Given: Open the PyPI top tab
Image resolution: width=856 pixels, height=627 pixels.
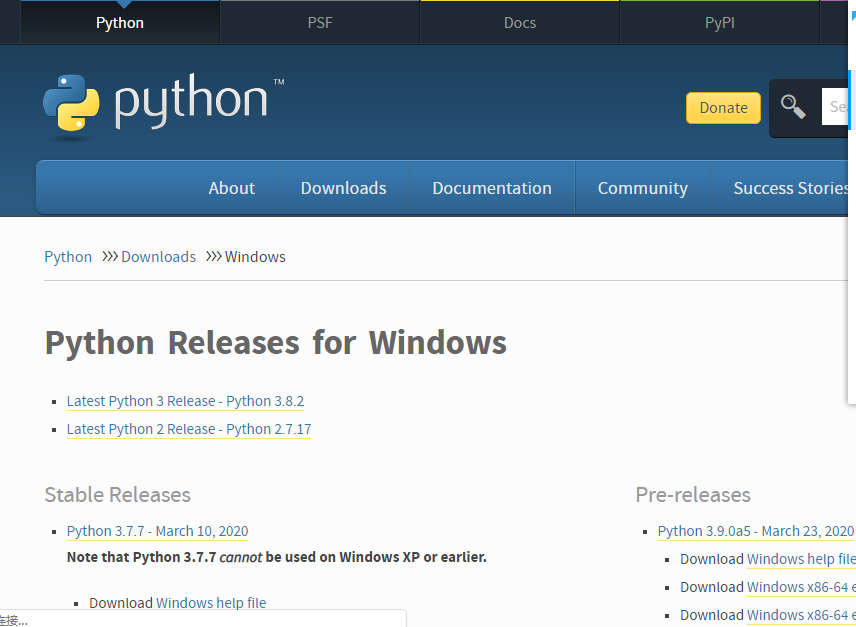Looking at the screenshot, I should pyautogui.click(x=720, y=23).
